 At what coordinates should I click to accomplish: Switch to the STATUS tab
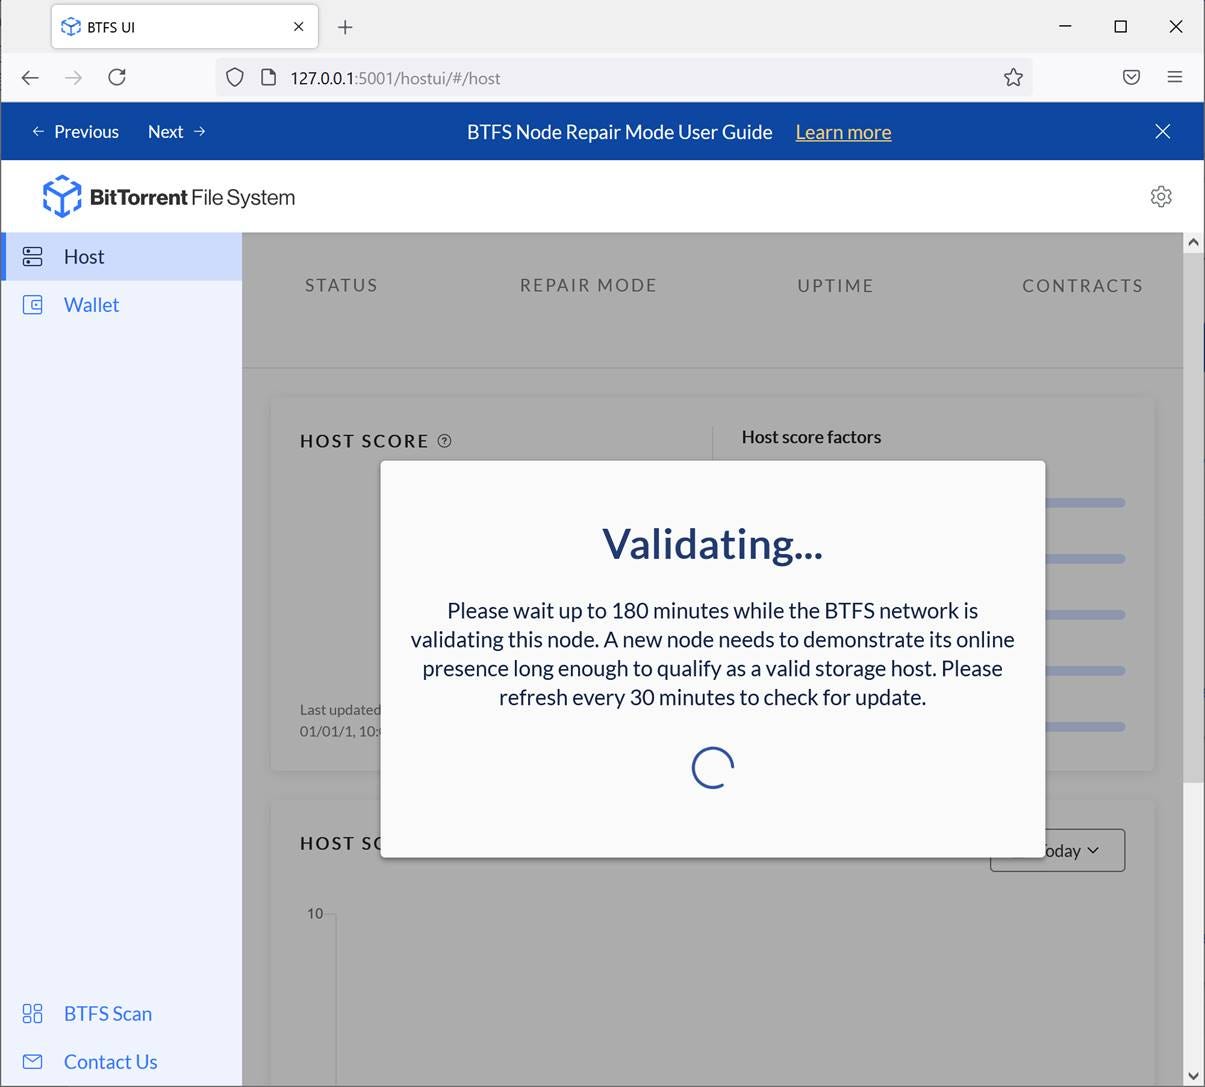pos(341,285)
